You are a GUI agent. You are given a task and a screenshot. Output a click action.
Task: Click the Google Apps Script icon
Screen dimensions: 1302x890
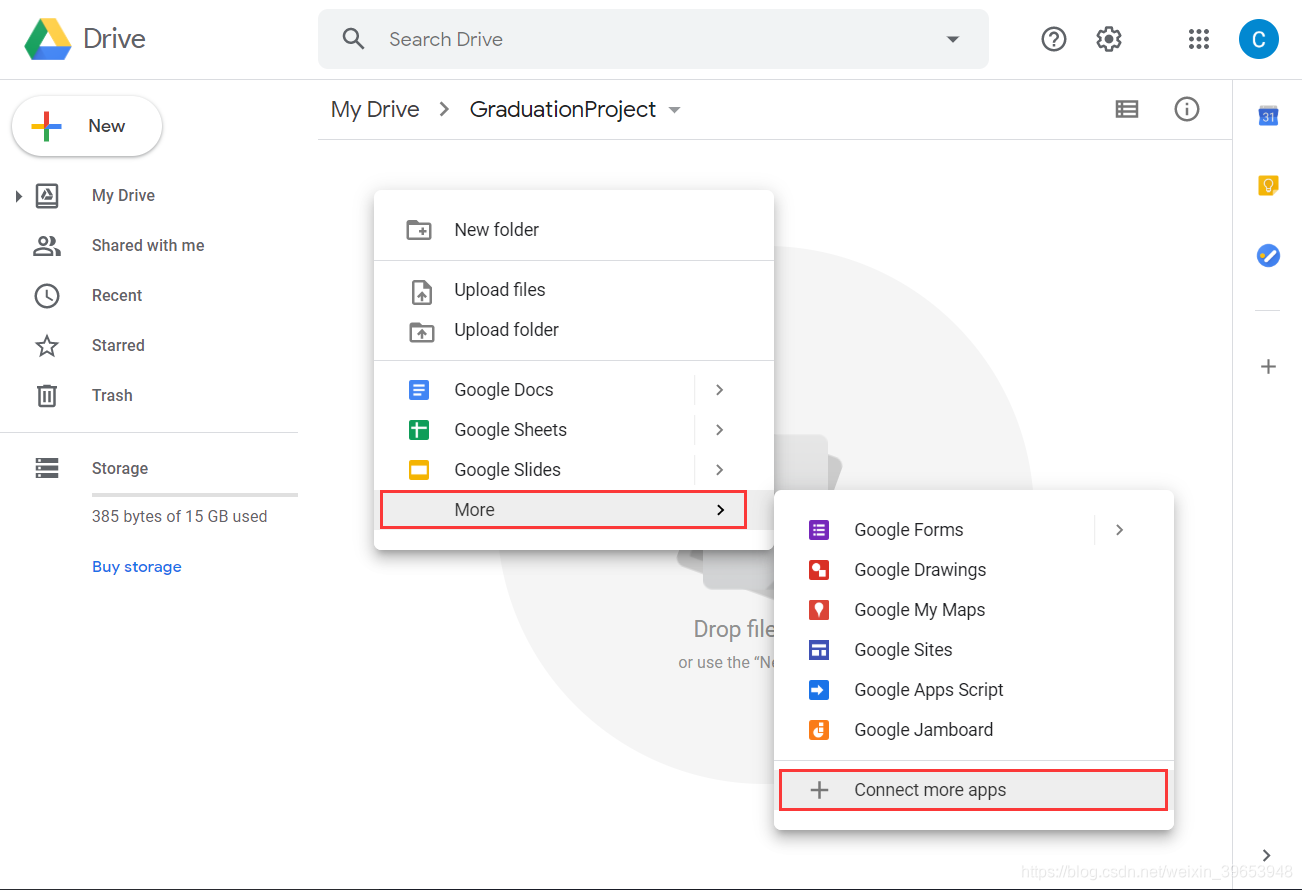819,690
